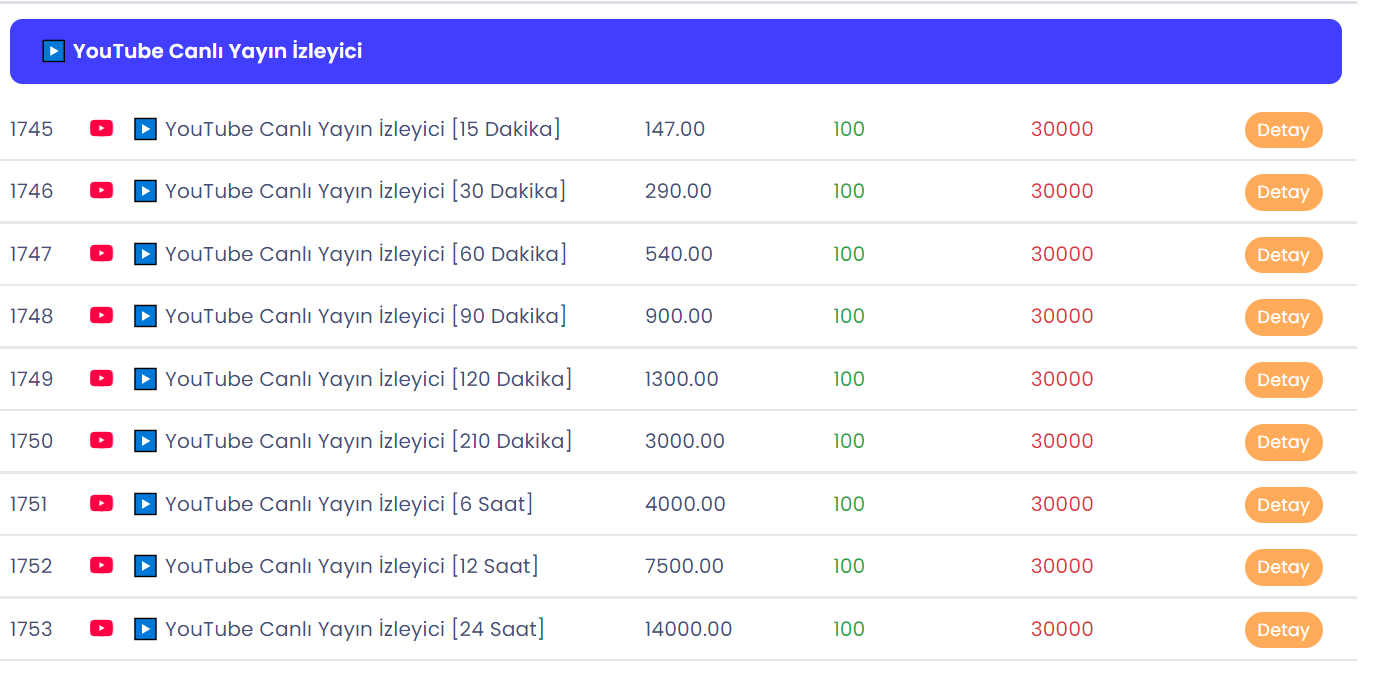The width and height of the screenshot is (1383, 694).
Task: Click the YouTube icon in row 1750
Action: coord(101,441)
